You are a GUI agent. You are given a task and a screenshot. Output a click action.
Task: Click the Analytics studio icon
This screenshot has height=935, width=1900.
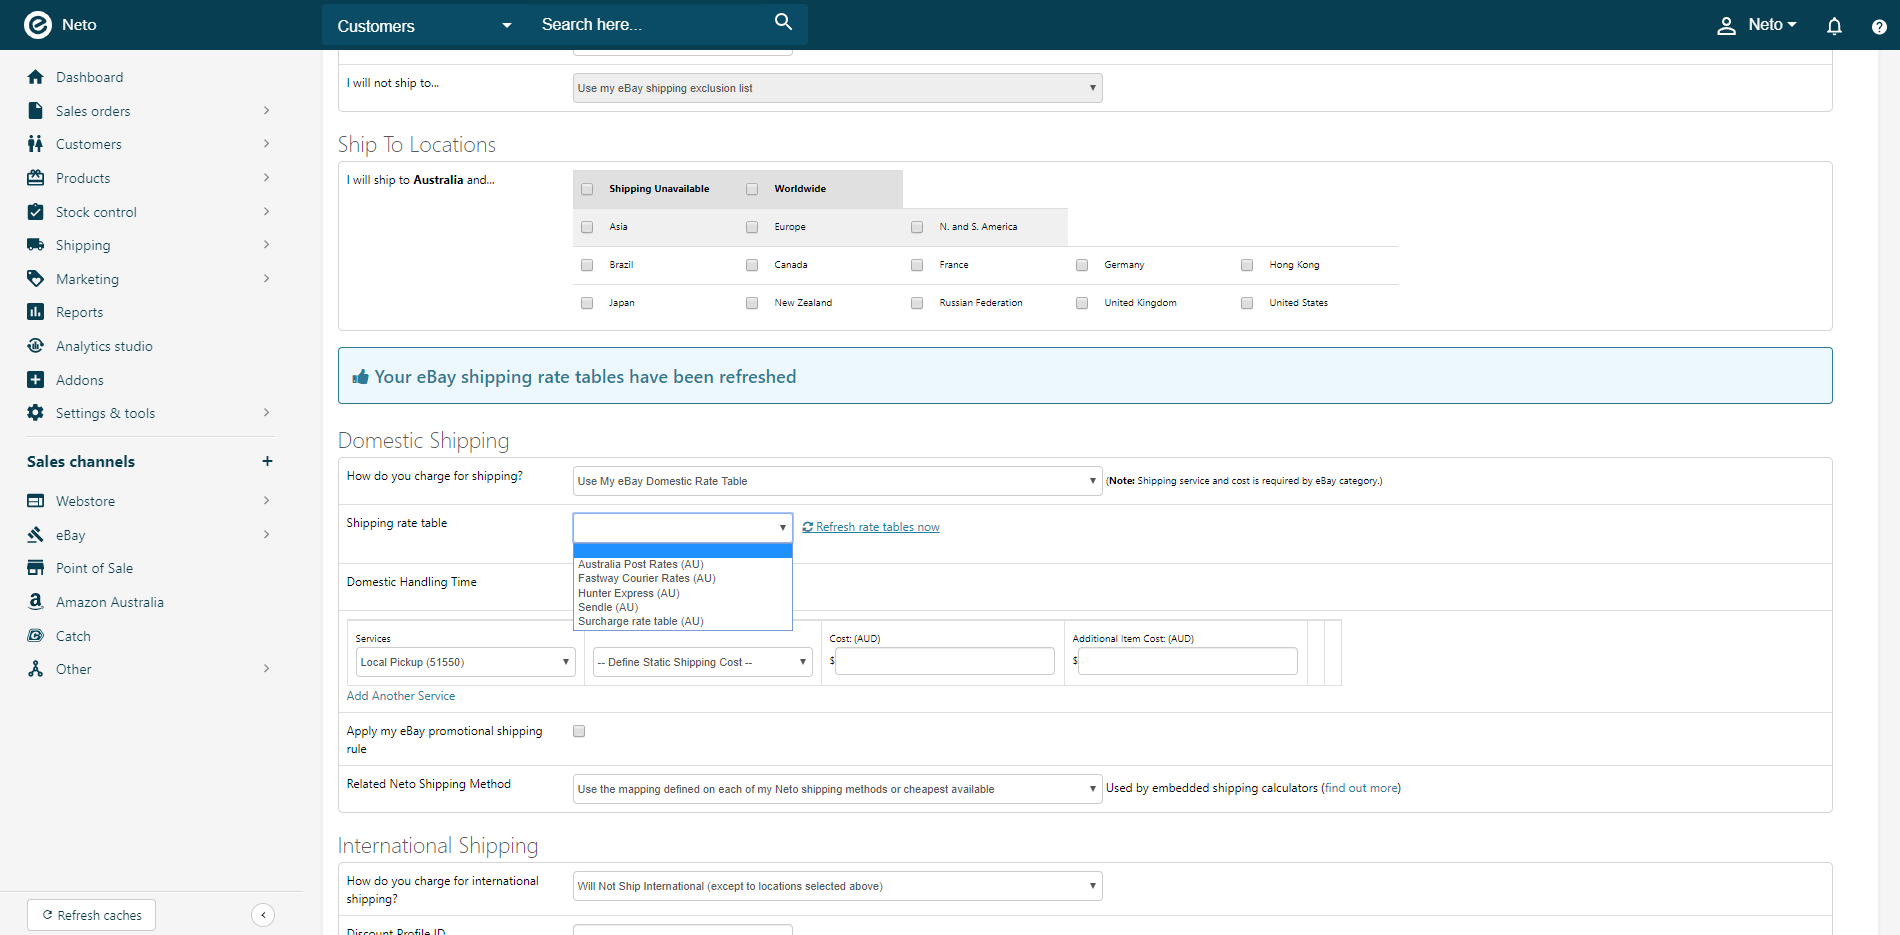click(36, 346)
